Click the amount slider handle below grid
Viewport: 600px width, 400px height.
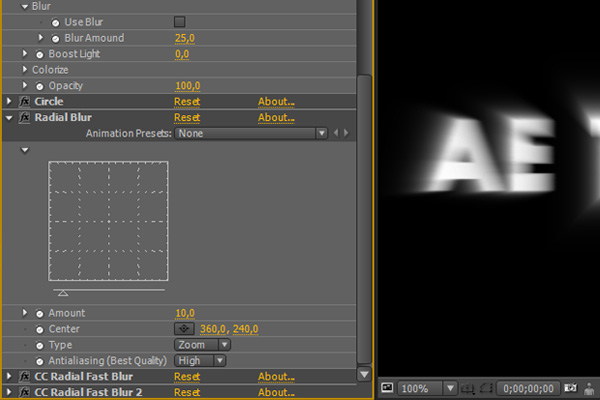pyautogui.click(x=63, y=293)
